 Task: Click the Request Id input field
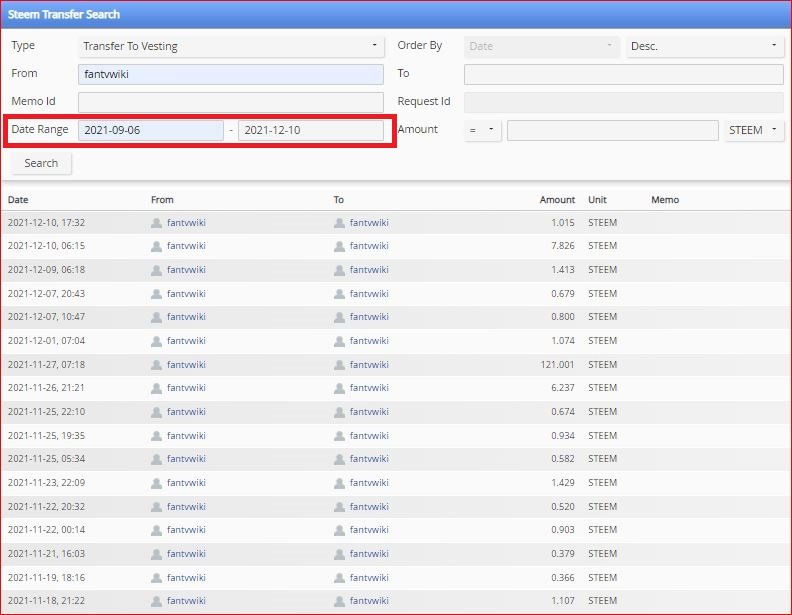click(624, 102)
